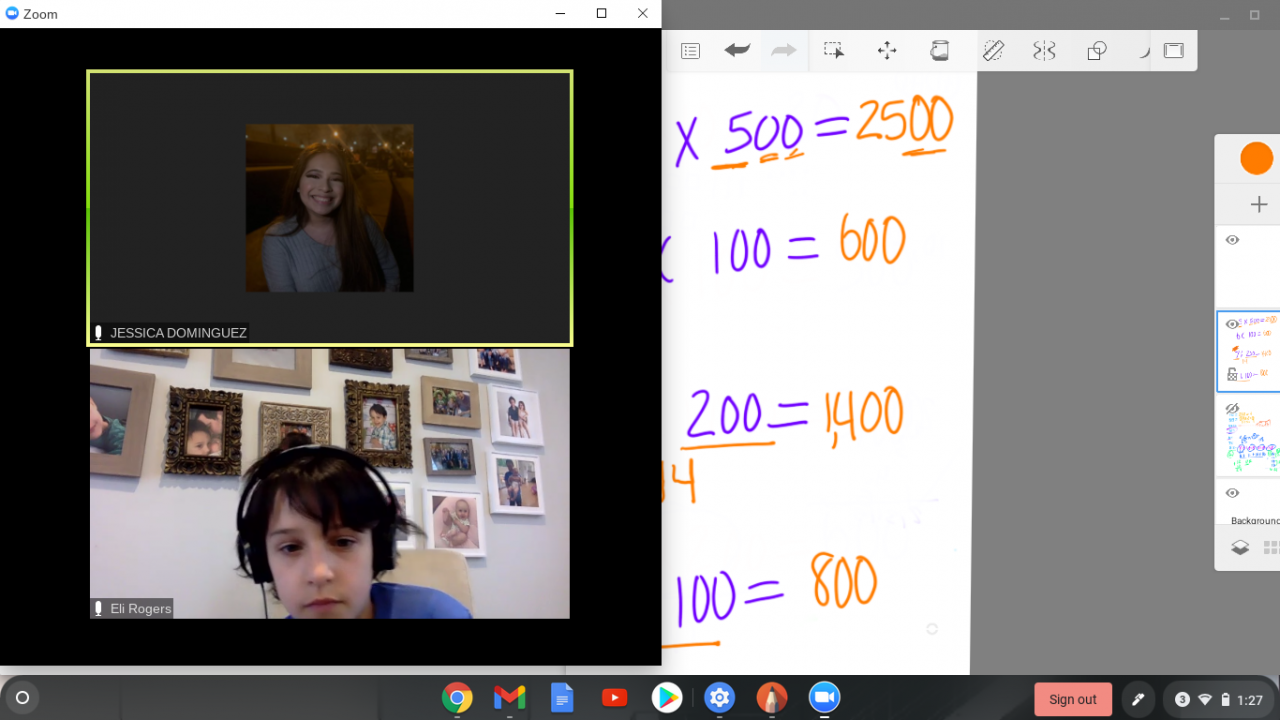Switch to Zoom app on the shelf
This screenshot has height=720, width=1280.
pyautogui.click(x=824, y=698)
